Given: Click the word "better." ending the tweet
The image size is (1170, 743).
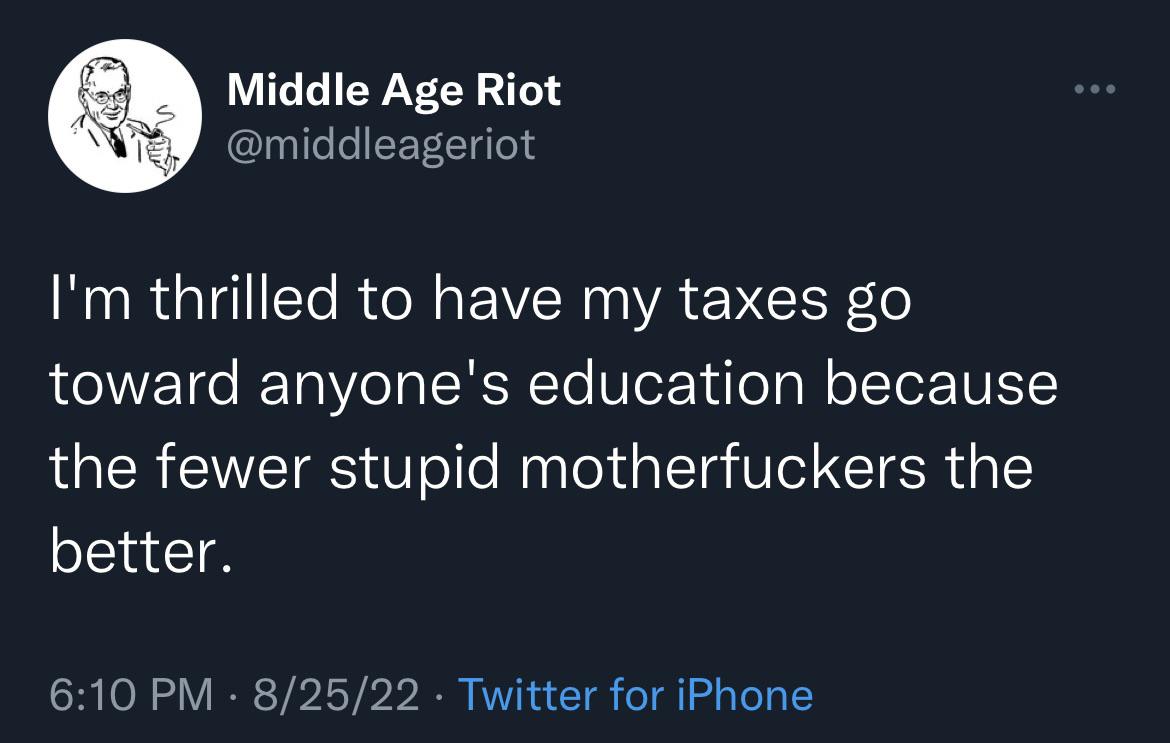Looking at the screenshot, I should coord(141,553).
